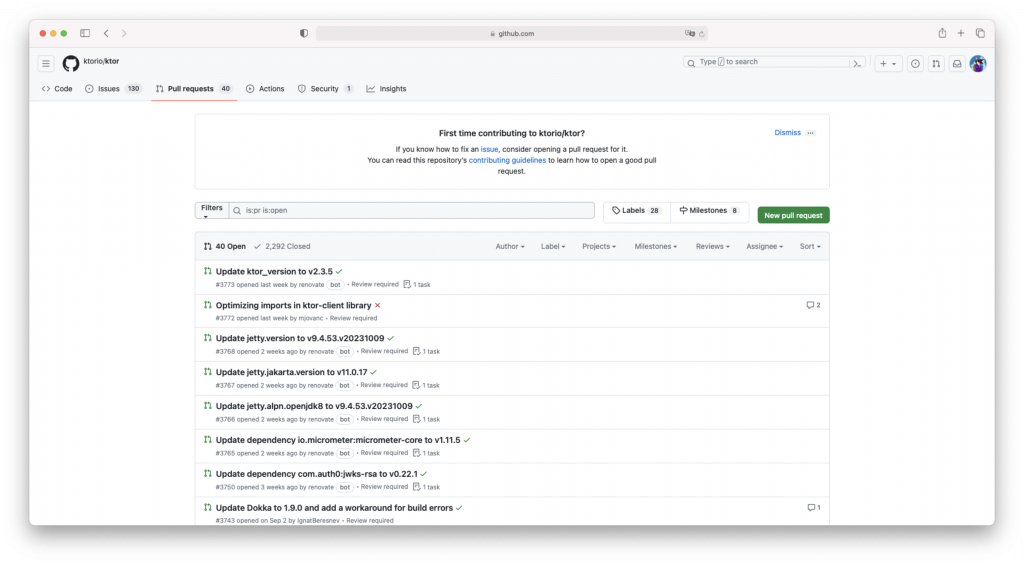
Task: Dismiss the first time contributing banner
Action: (787, 133)
